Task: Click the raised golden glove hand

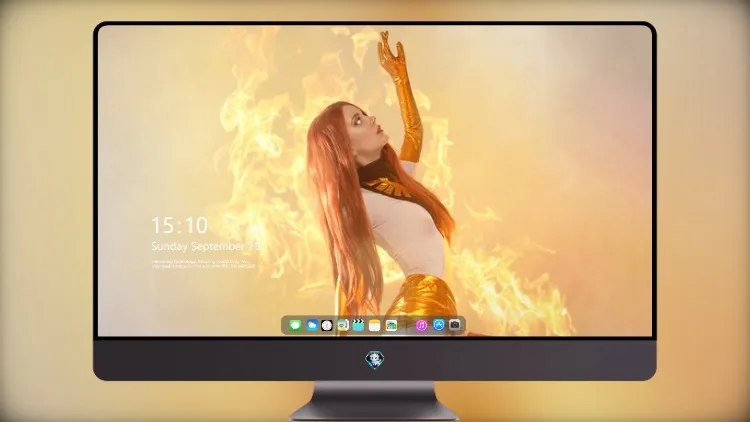Action: pos(392,53)
